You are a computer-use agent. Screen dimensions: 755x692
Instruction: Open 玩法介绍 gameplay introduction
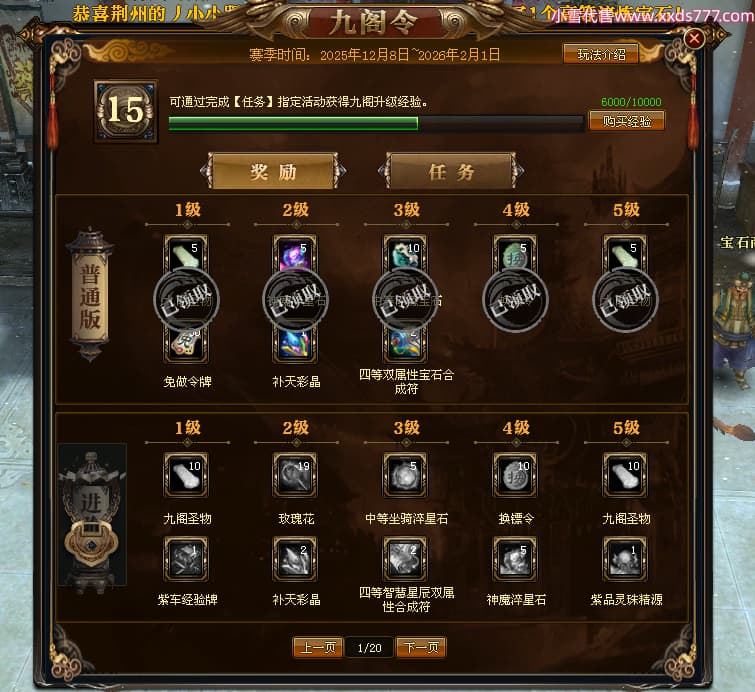(x=601, y=54)
